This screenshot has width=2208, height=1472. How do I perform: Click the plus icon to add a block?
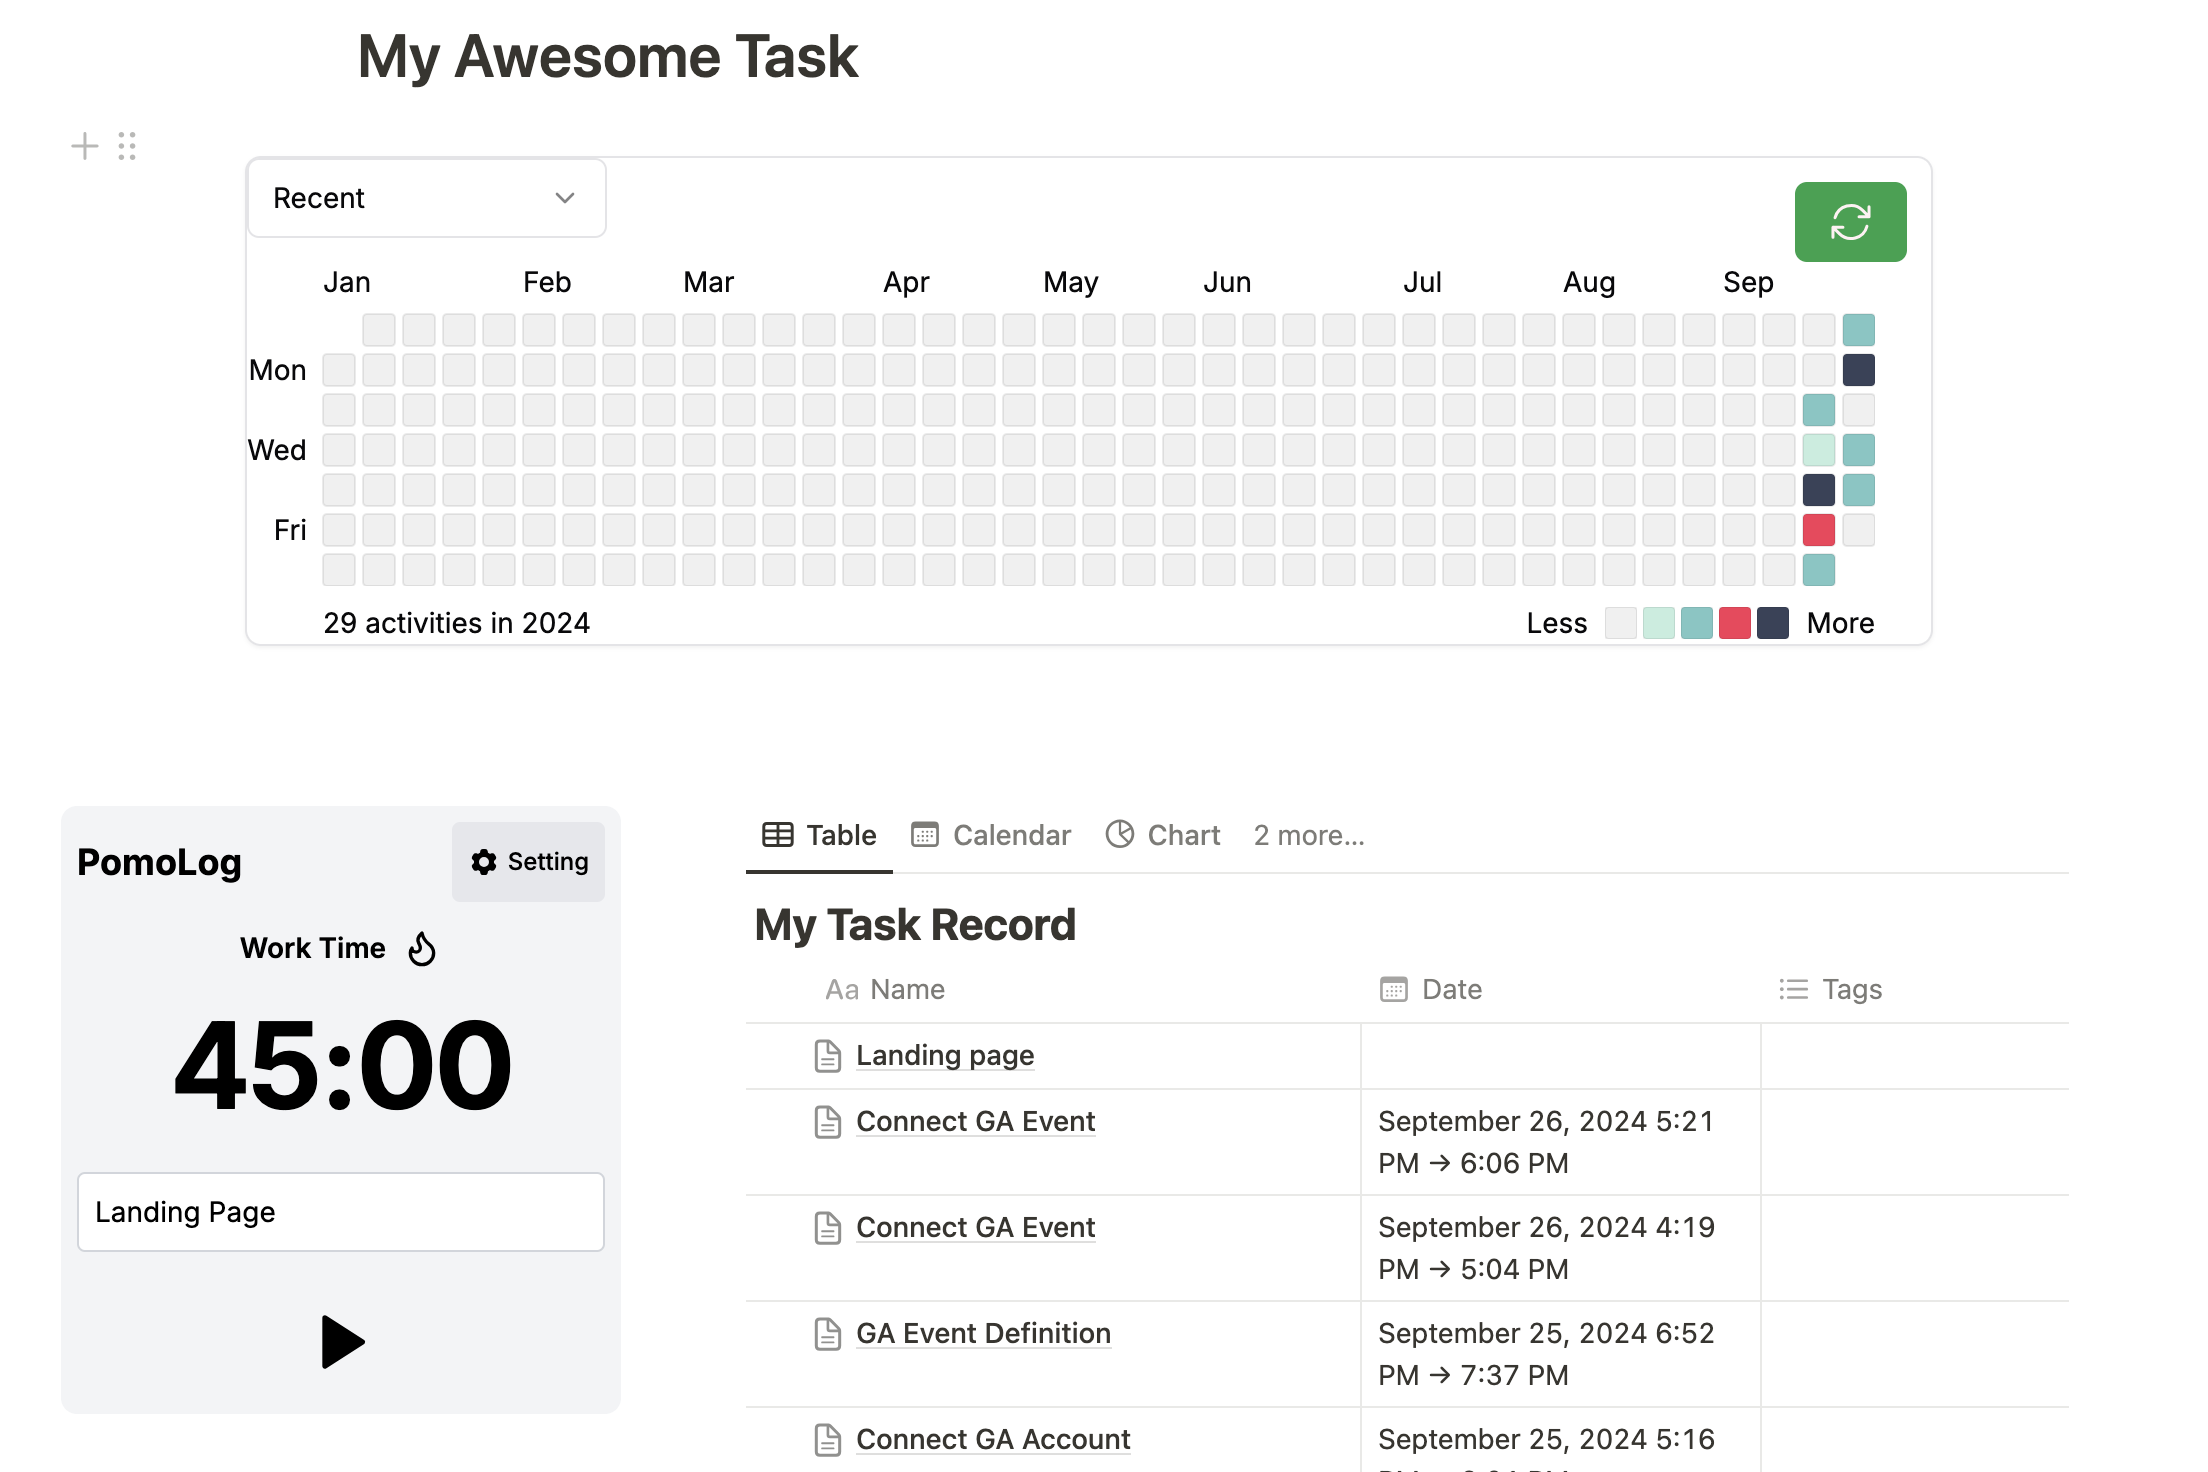click(85, 146)
